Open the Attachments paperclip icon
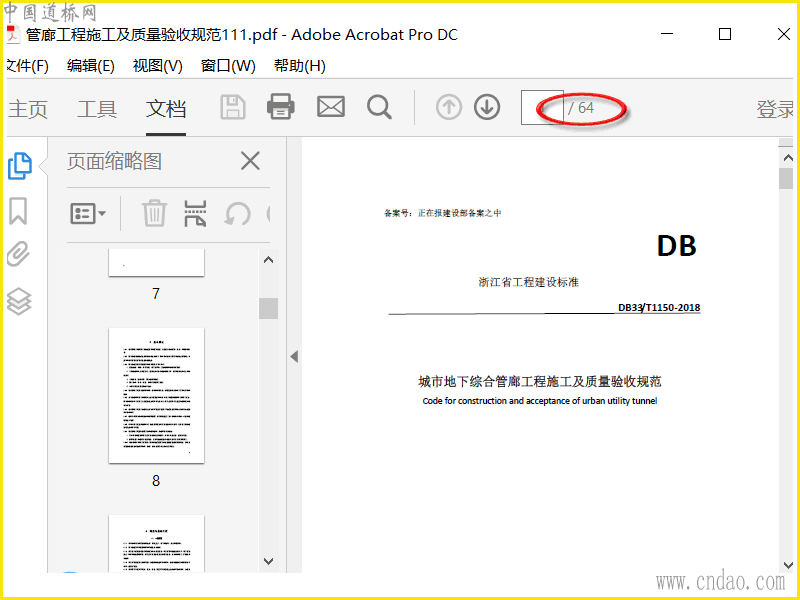This screenshot has height=600, width=800. pyautogui.click(x=18, y=254)
